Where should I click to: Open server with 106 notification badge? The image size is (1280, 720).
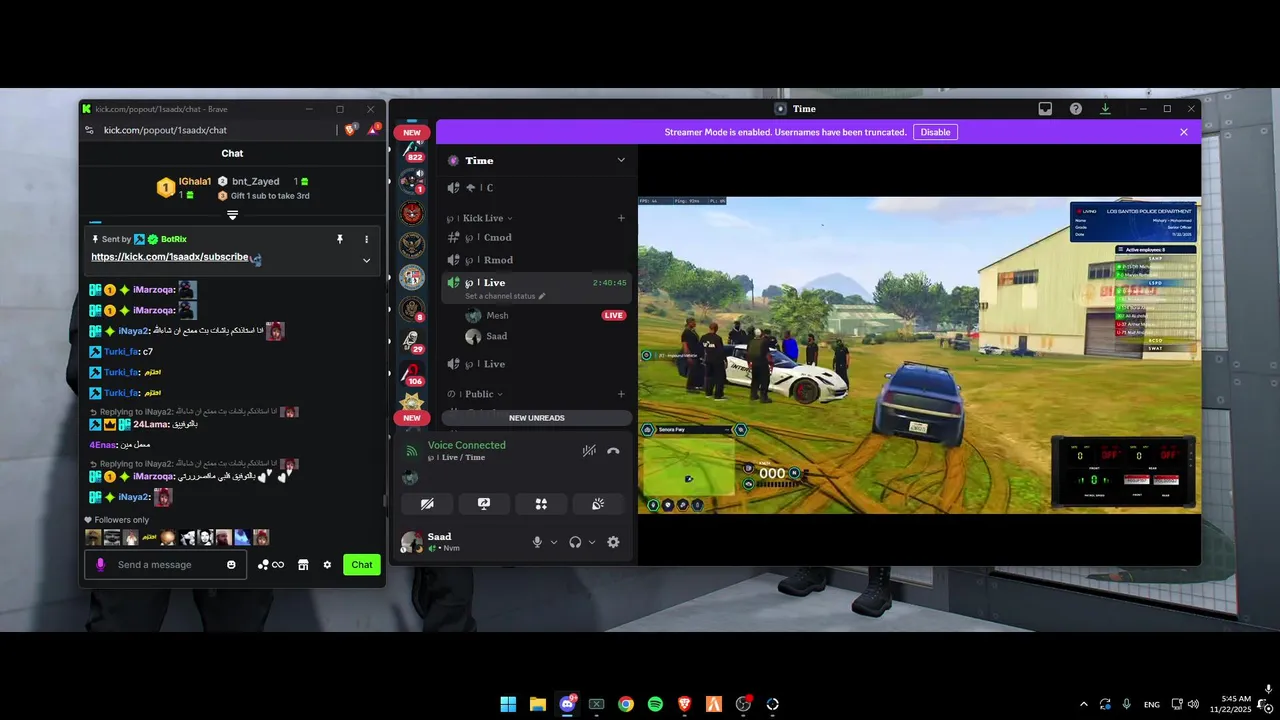click(x=412, y=373)
